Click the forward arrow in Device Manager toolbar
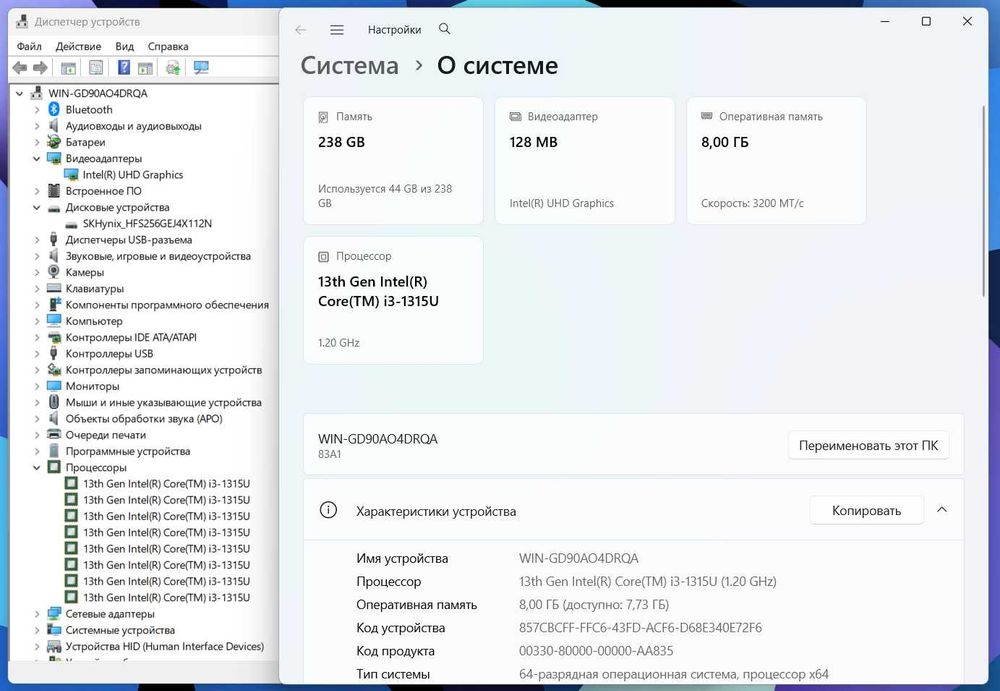 [x=40, y=68]
